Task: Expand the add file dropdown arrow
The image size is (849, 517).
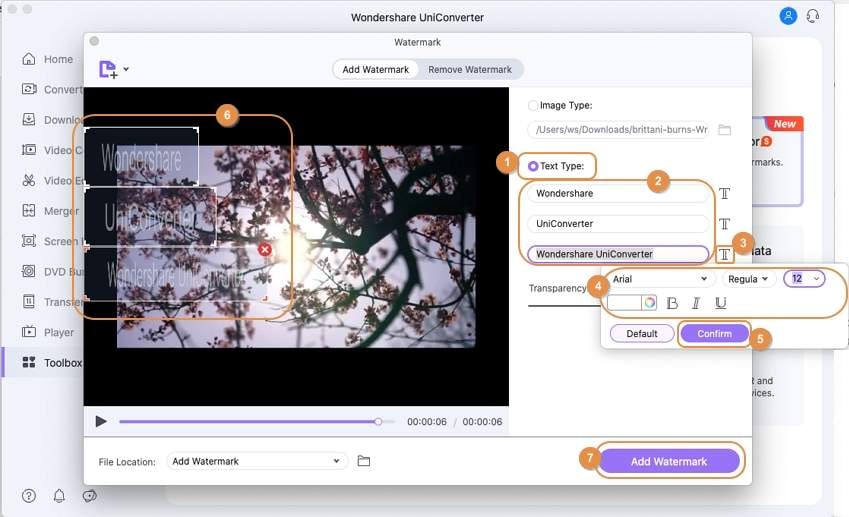Action: click(x=126, y=69)
